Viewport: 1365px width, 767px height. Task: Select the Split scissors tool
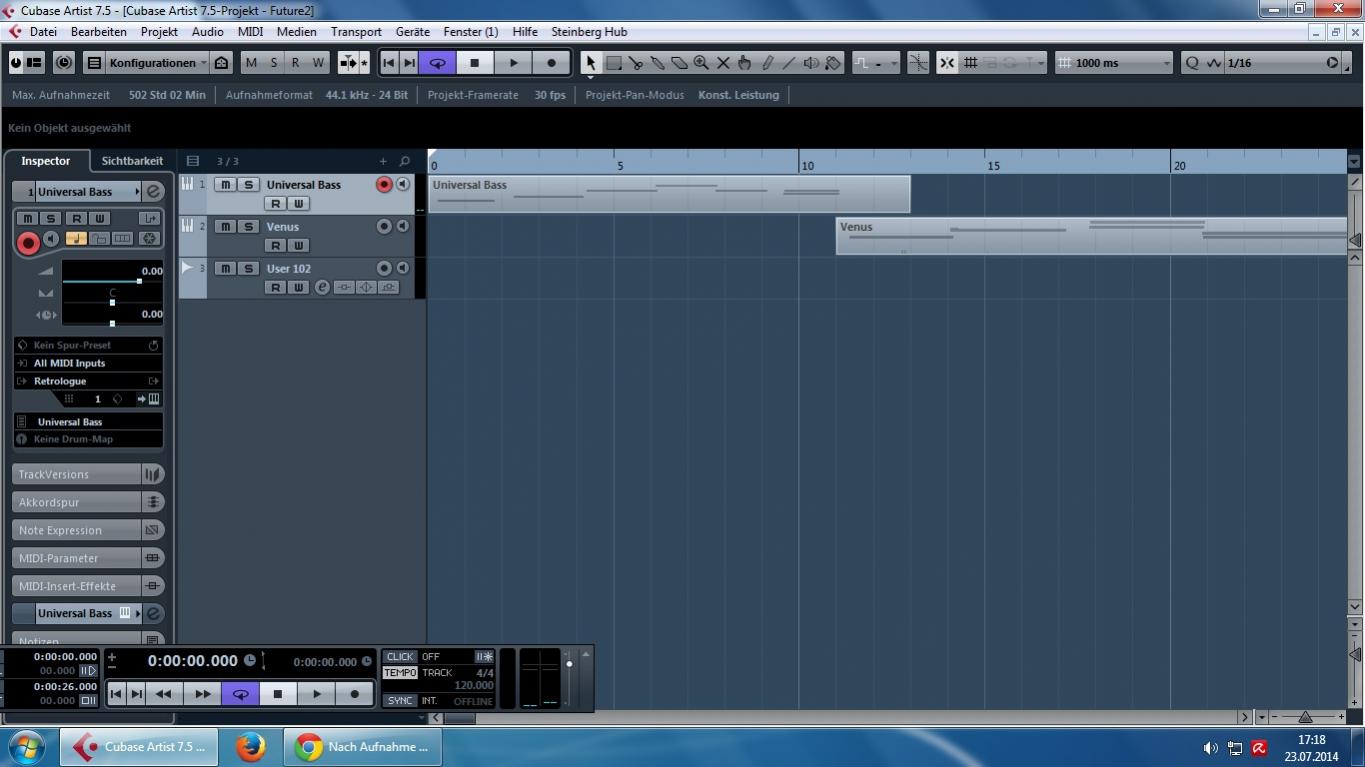click(636, 63)
